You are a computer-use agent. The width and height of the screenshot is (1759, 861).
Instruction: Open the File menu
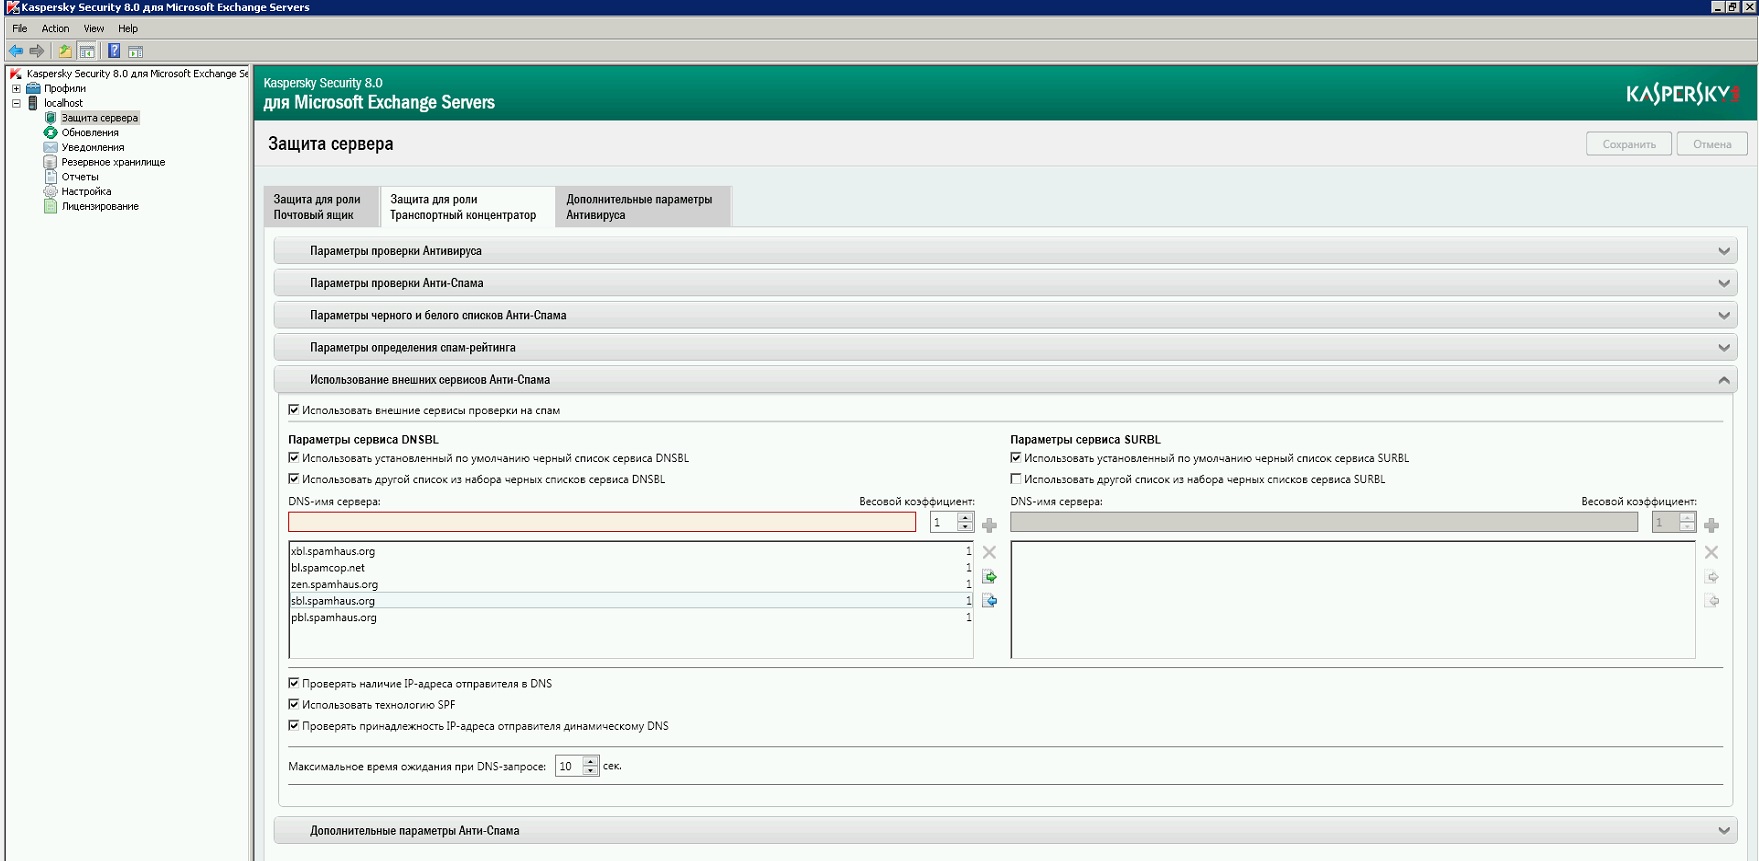tap(20, 28)
